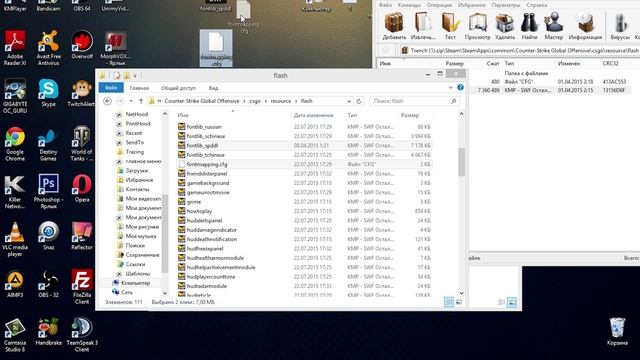Open WinRAR Параметры menu
The height and width of the screenshot is (360, 640).
pyautogui.click(x=506, y=5)
